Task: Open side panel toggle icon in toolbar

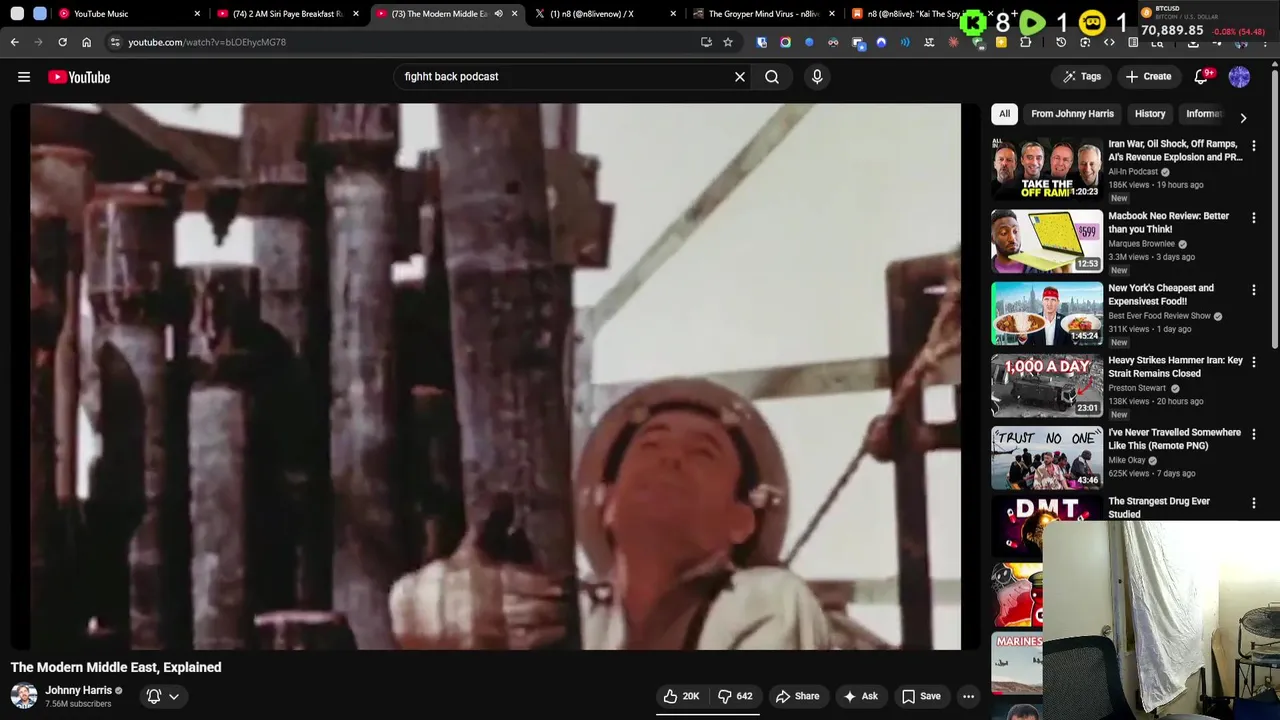Action: 1133,42
